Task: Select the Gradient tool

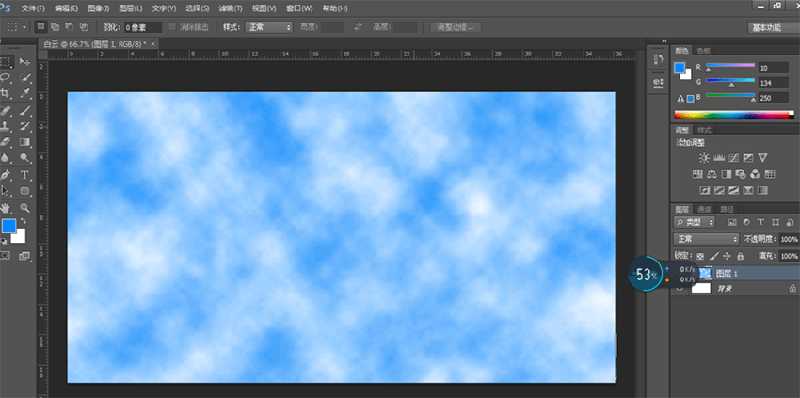Action: click(25, 141)
